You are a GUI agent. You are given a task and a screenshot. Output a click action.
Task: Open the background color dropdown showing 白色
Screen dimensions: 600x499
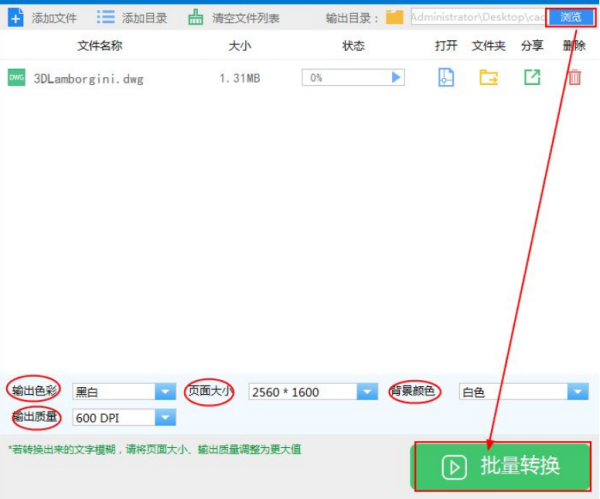tap(523, 391)
